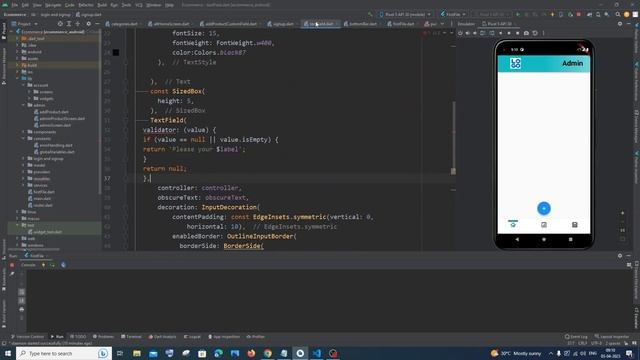Open the device selector dropdown
The height and width of the screenshot is (360, 640).
point(405,14)
